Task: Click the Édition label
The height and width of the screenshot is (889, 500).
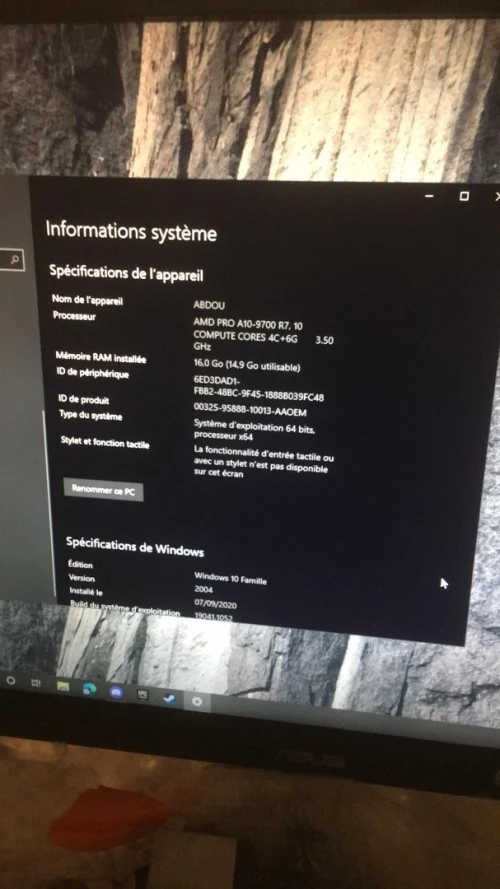Action: click(80, 564)
